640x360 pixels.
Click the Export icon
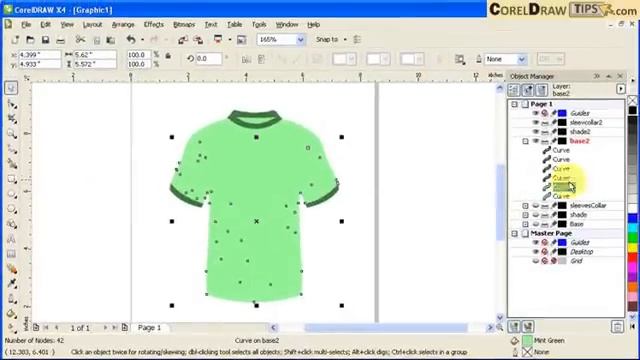(x=198, y=40)
